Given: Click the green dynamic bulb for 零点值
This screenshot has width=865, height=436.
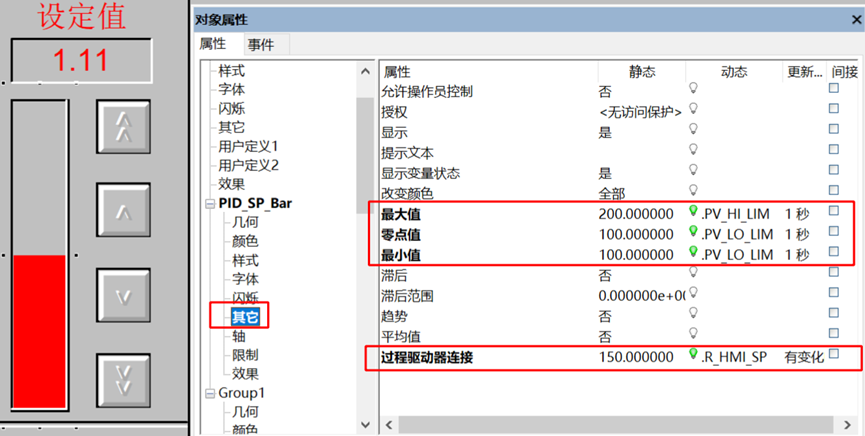Looking at the screenshot, I should coord(693,232).
